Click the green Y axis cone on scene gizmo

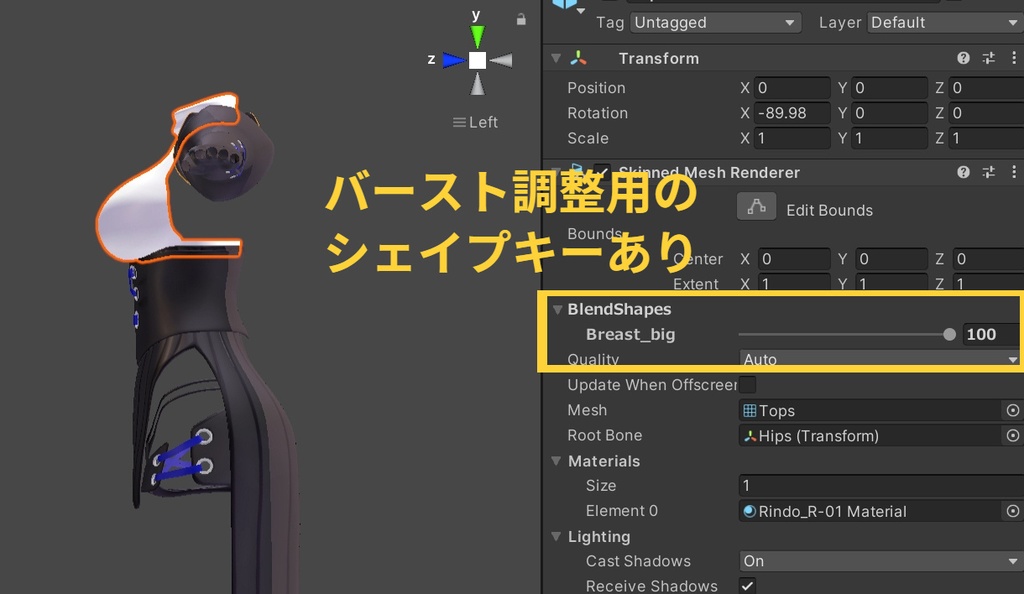coord(477,36)
